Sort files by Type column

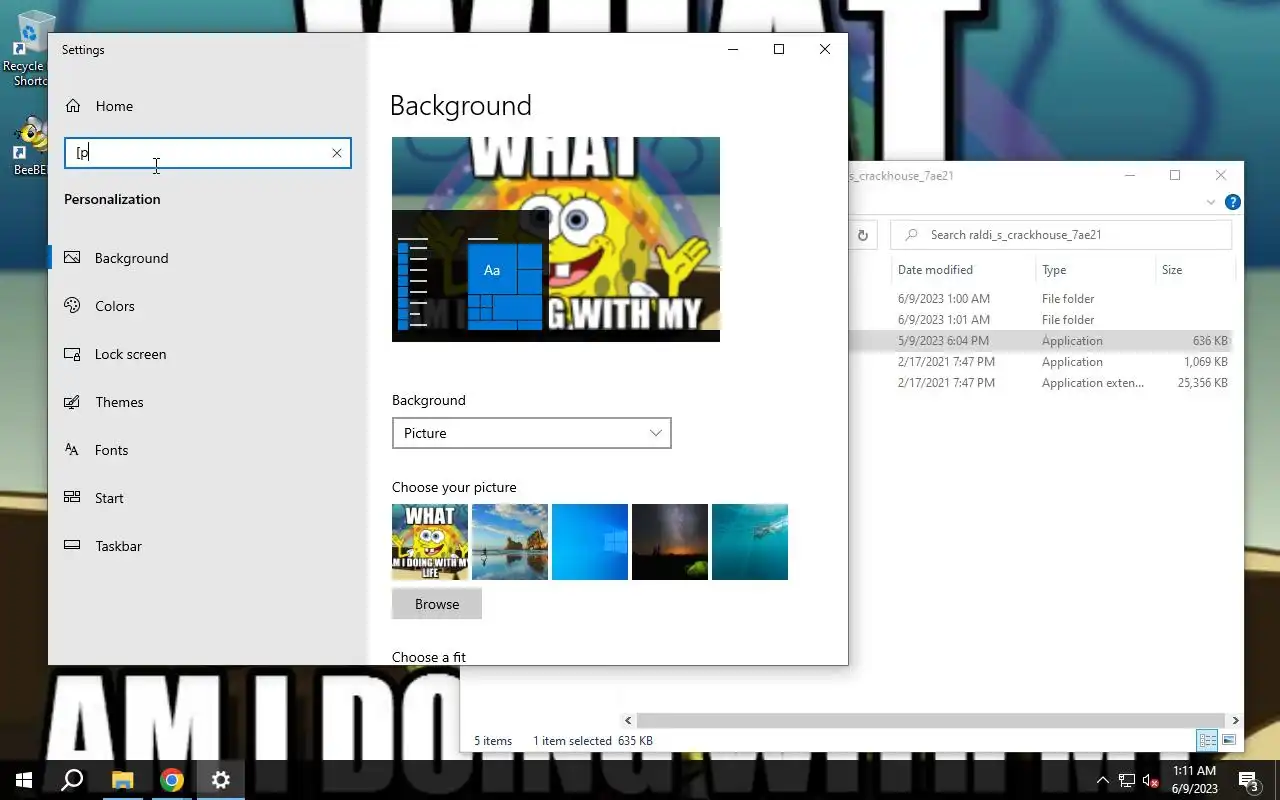tap(1054, 270)
